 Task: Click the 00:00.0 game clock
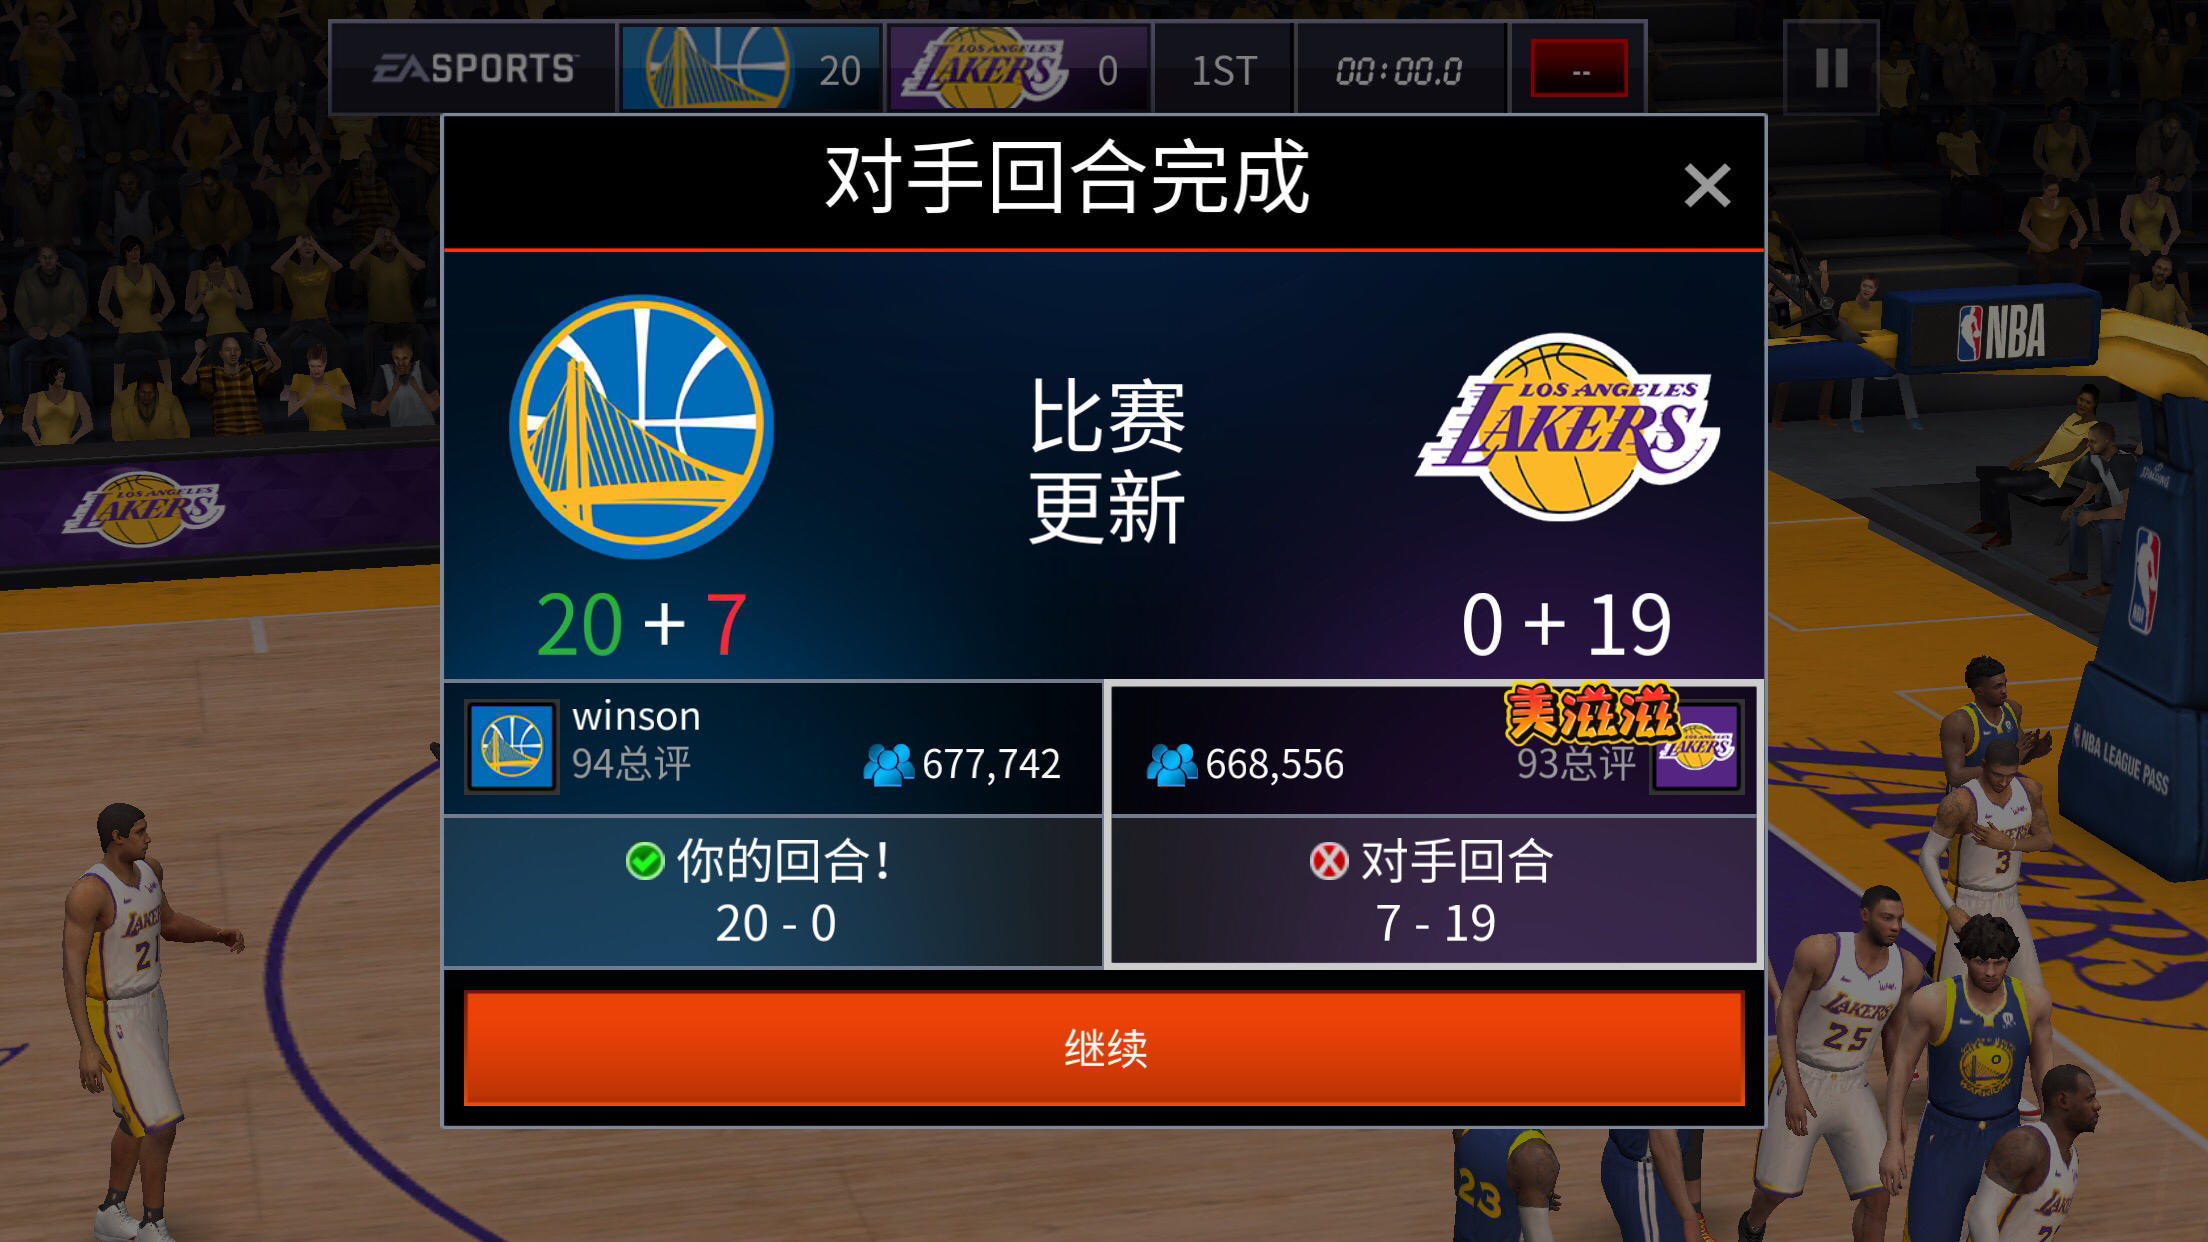[1399, 69]
